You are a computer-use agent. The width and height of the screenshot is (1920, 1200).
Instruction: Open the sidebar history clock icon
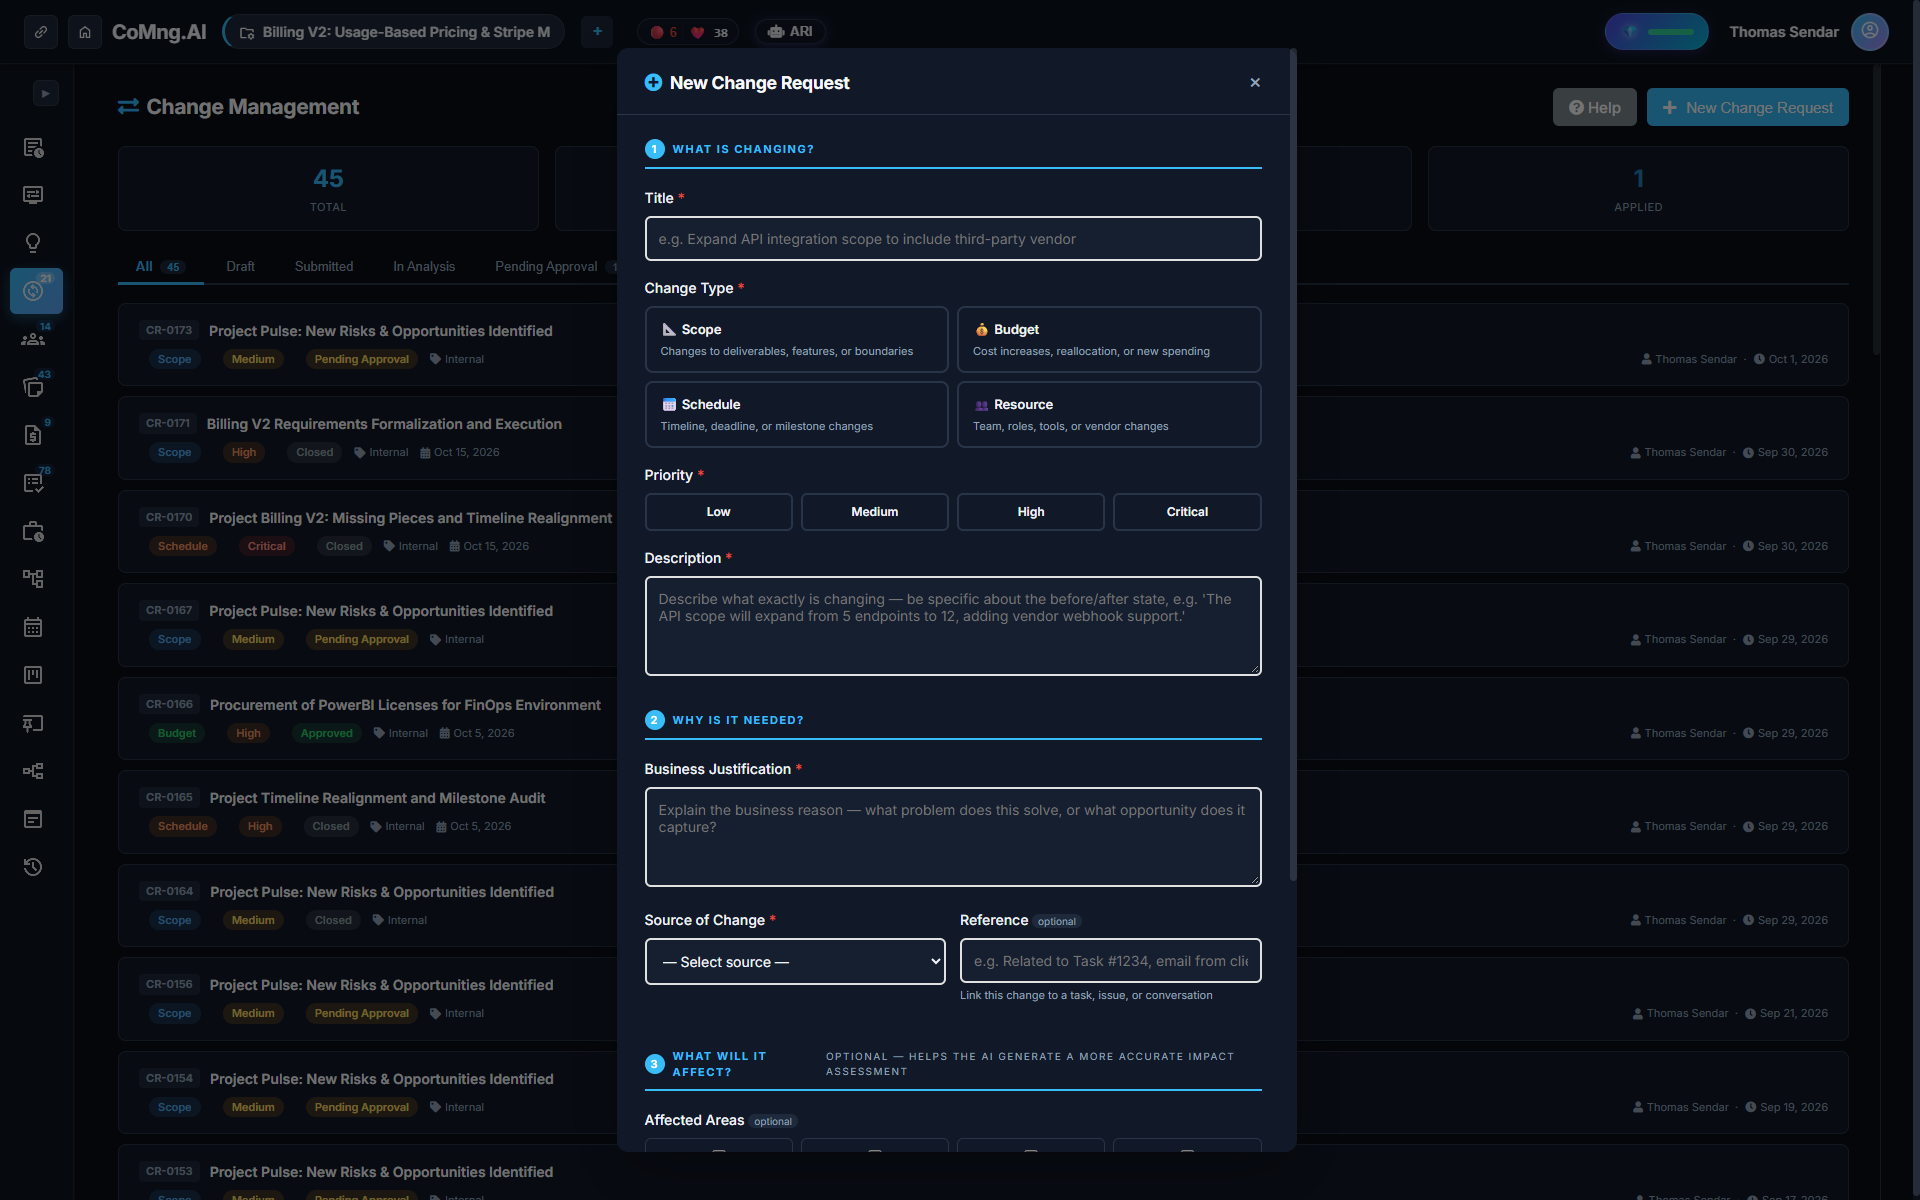(33, 867)
